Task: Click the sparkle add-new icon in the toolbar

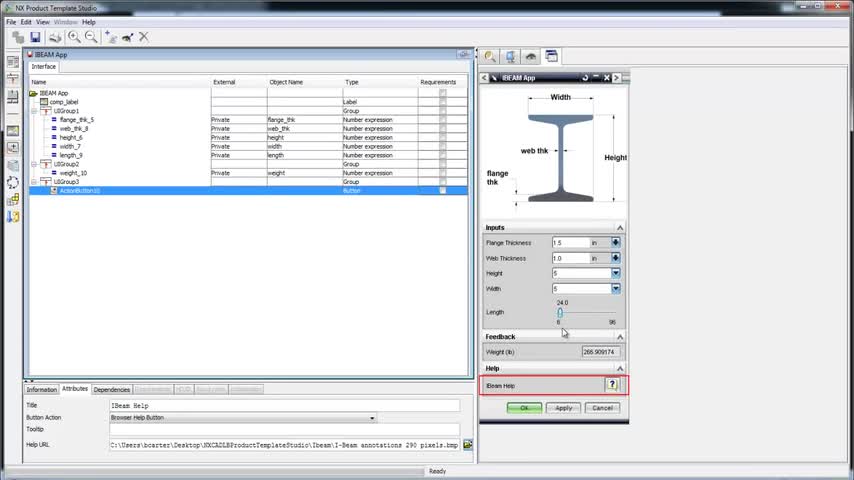Action: pyautogui.click(x=111, y=37)
